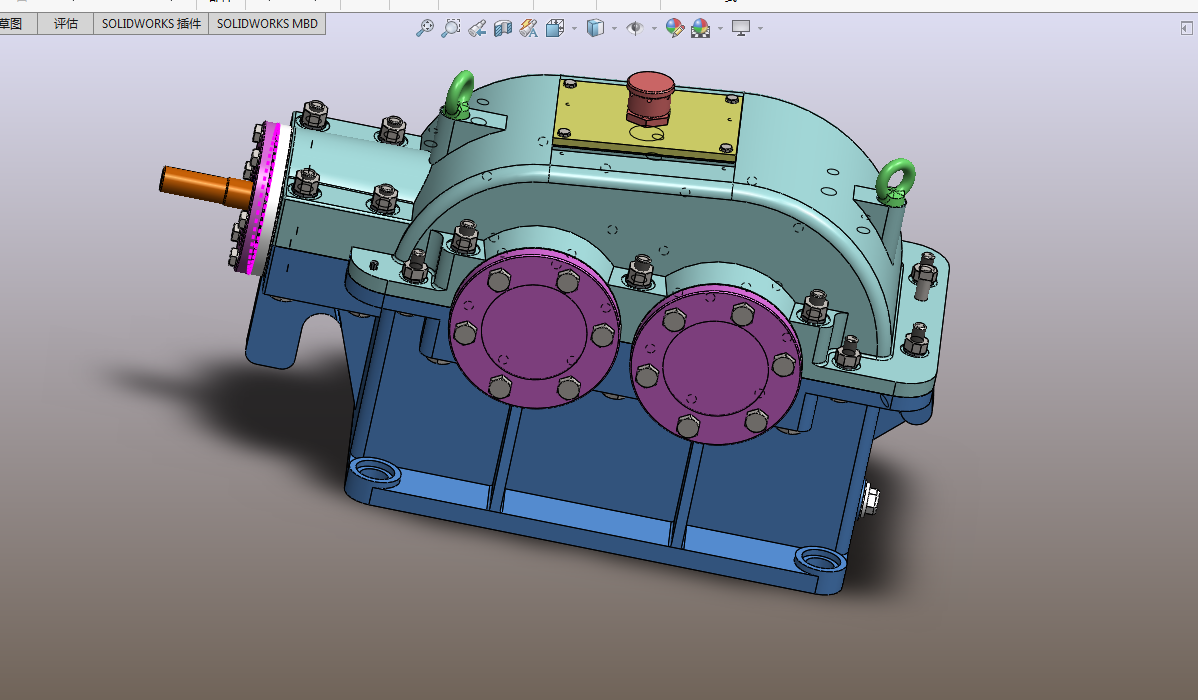Open the SOLIDWORKS 插件 tab
Viewport: 1198px width, 700px height.
click(151, 23)
